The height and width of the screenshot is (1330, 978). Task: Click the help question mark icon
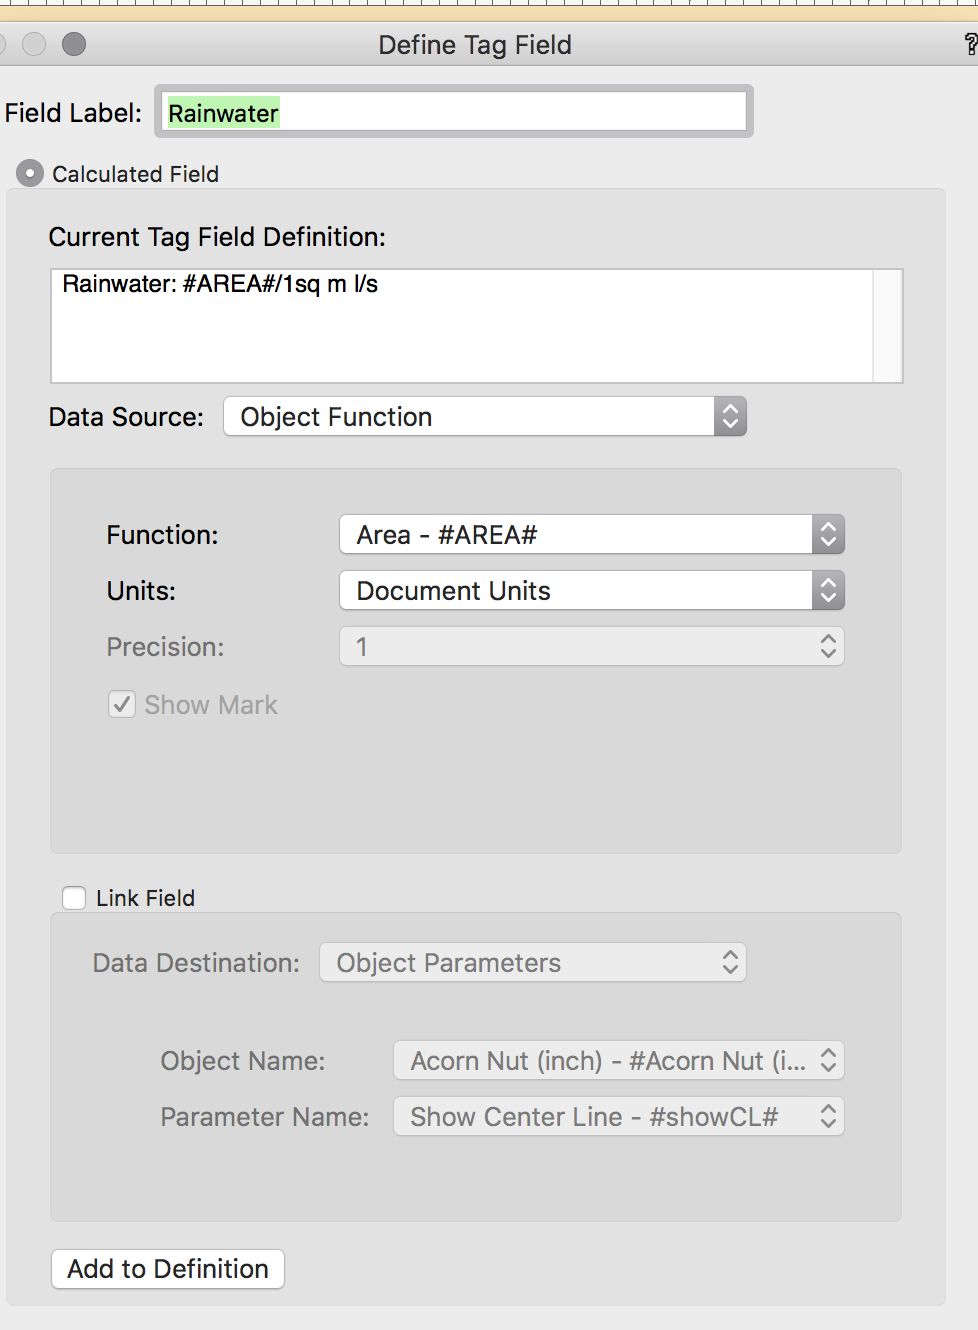(x=968, y=44)
